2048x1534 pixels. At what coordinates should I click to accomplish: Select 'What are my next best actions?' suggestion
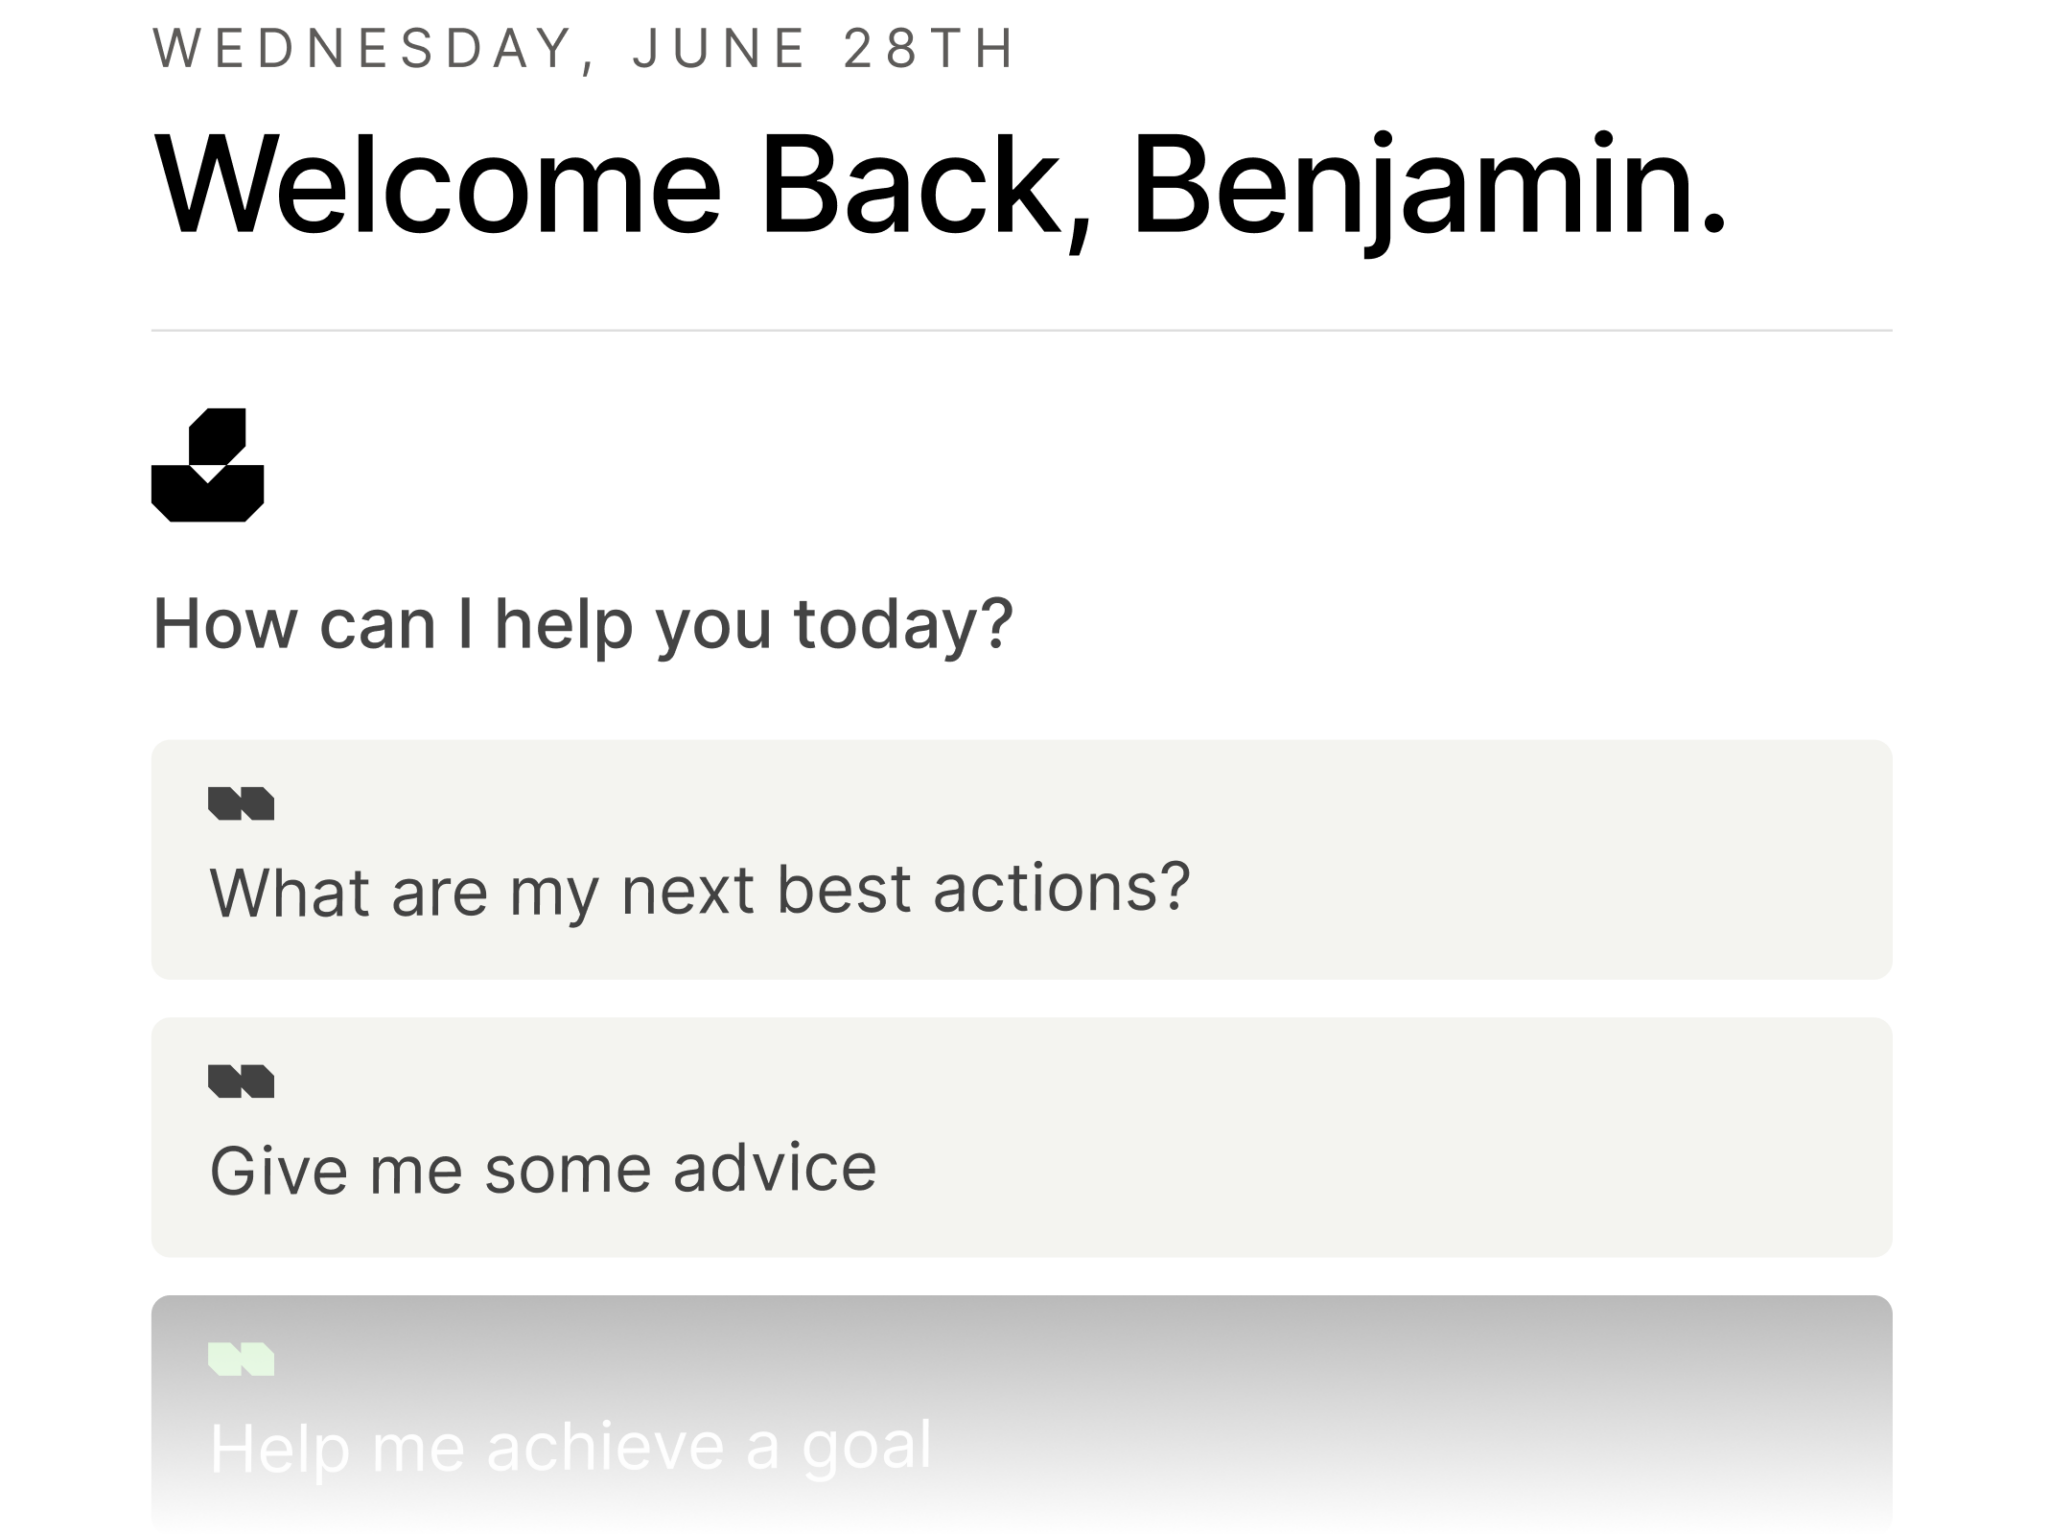point(1021,860)
